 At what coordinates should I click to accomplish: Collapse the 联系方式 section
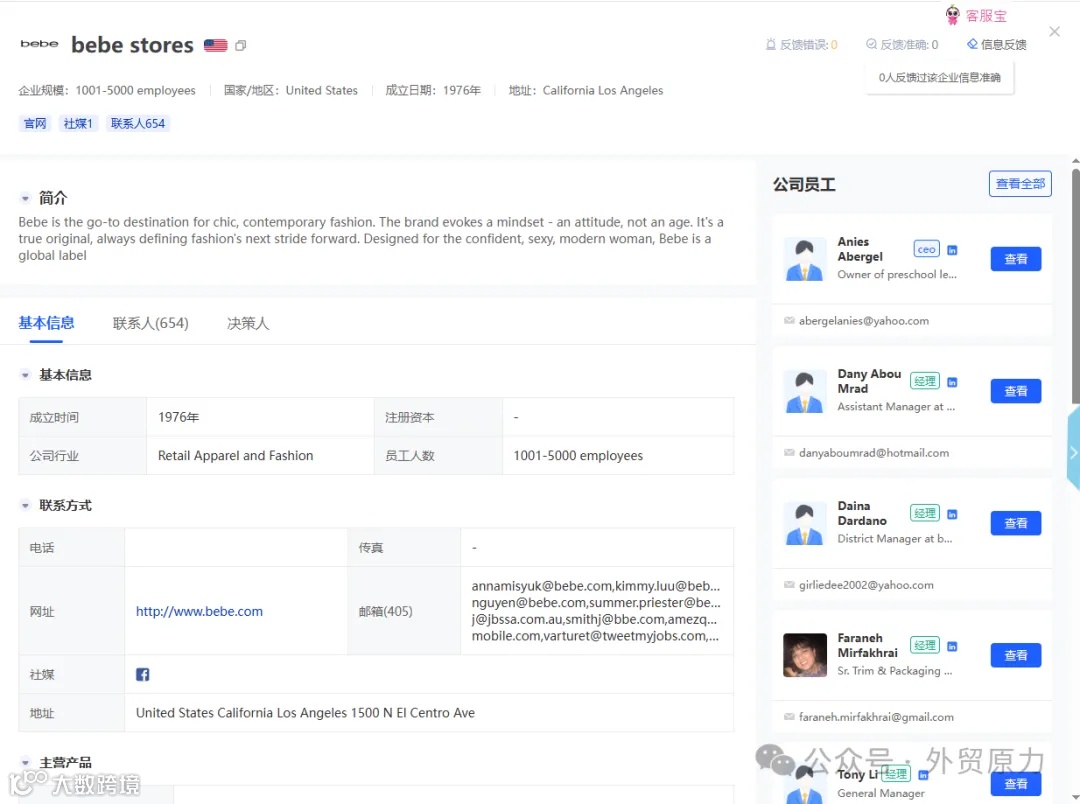coord(25,506)
